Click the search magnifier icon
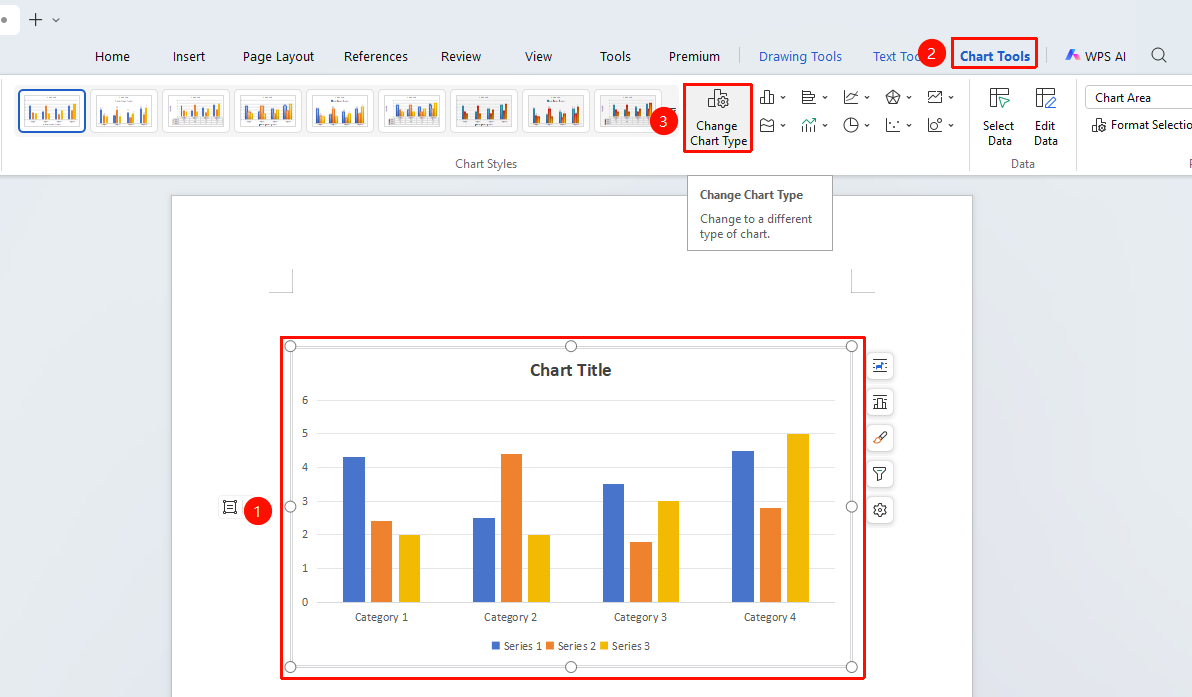Viewport: 1192px width, 697px height. click(x=1159, y=55)
